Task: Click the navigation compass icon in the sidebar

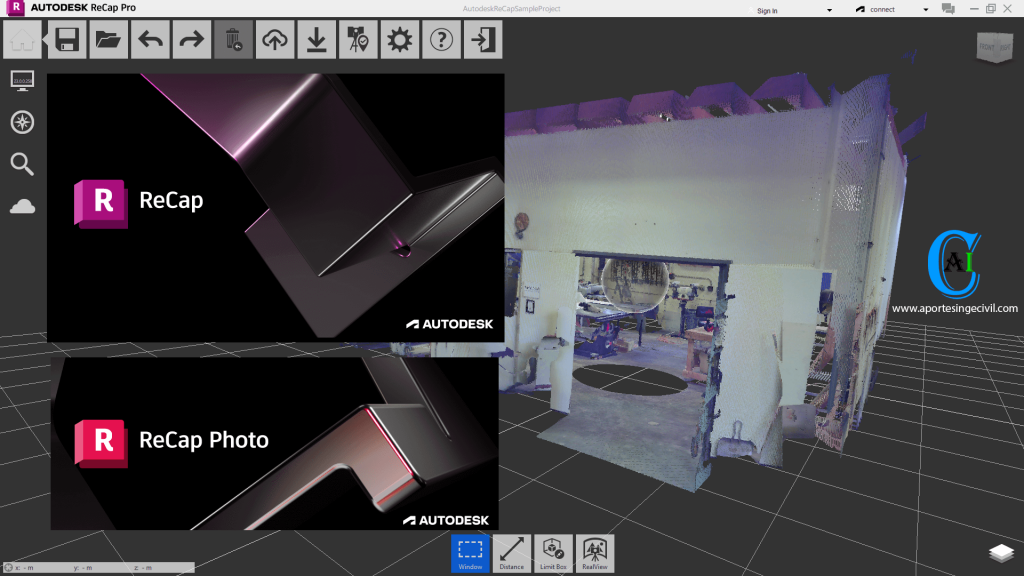Action: click(x=22, y=122)
